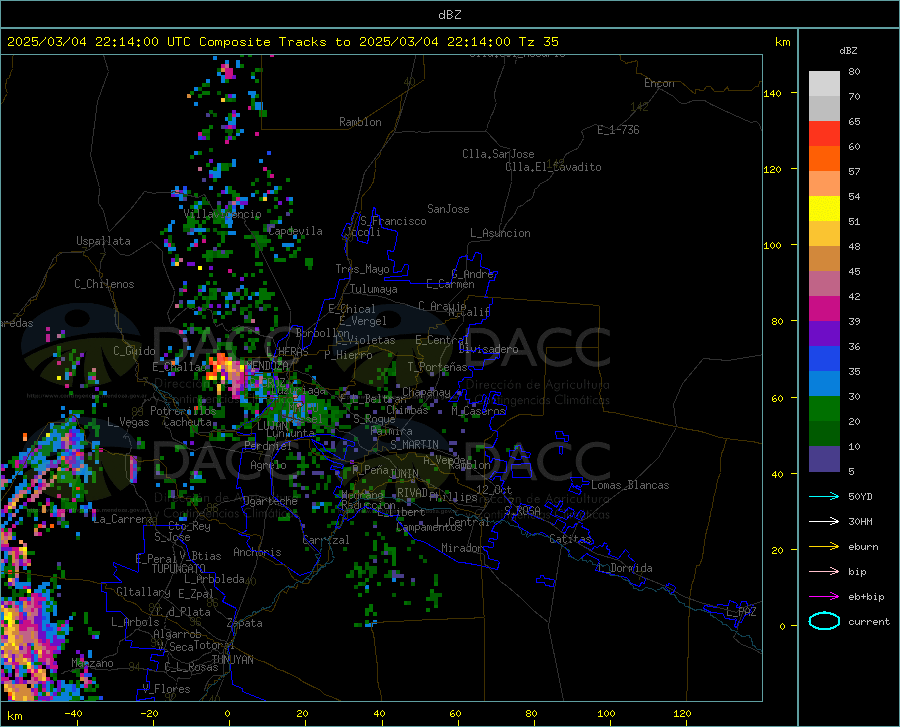Click the L_Asuncion place label

pyautogui.click(x=500, y=233)
